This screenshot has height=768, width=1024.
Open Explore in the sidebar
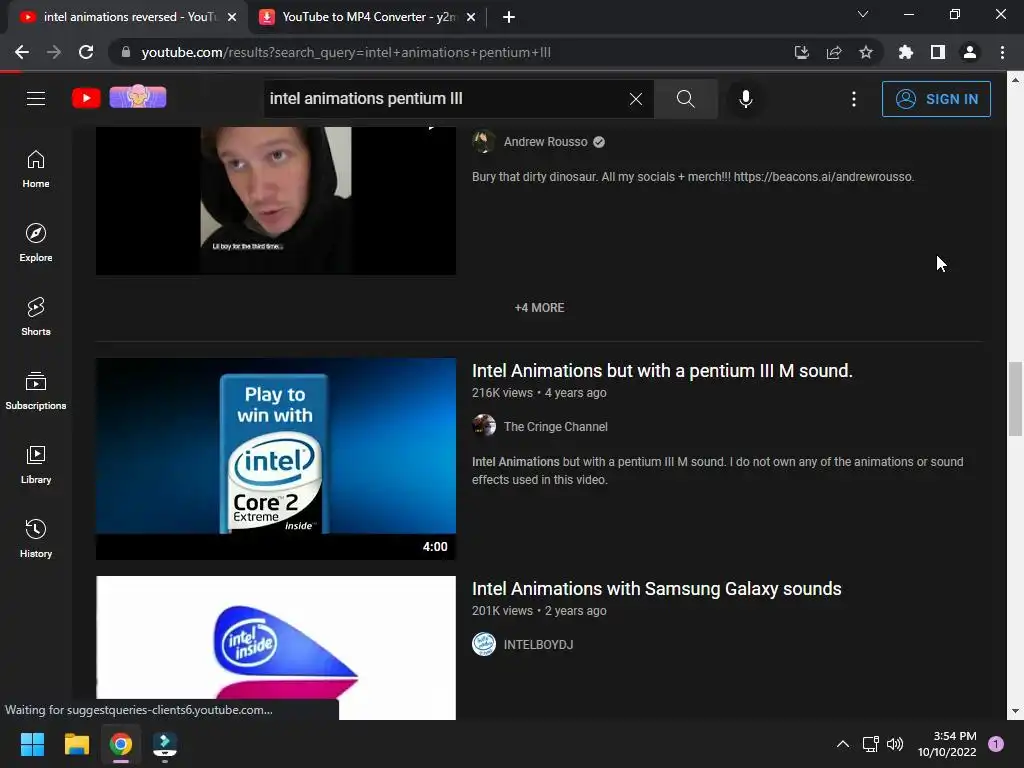click(36, 243)
